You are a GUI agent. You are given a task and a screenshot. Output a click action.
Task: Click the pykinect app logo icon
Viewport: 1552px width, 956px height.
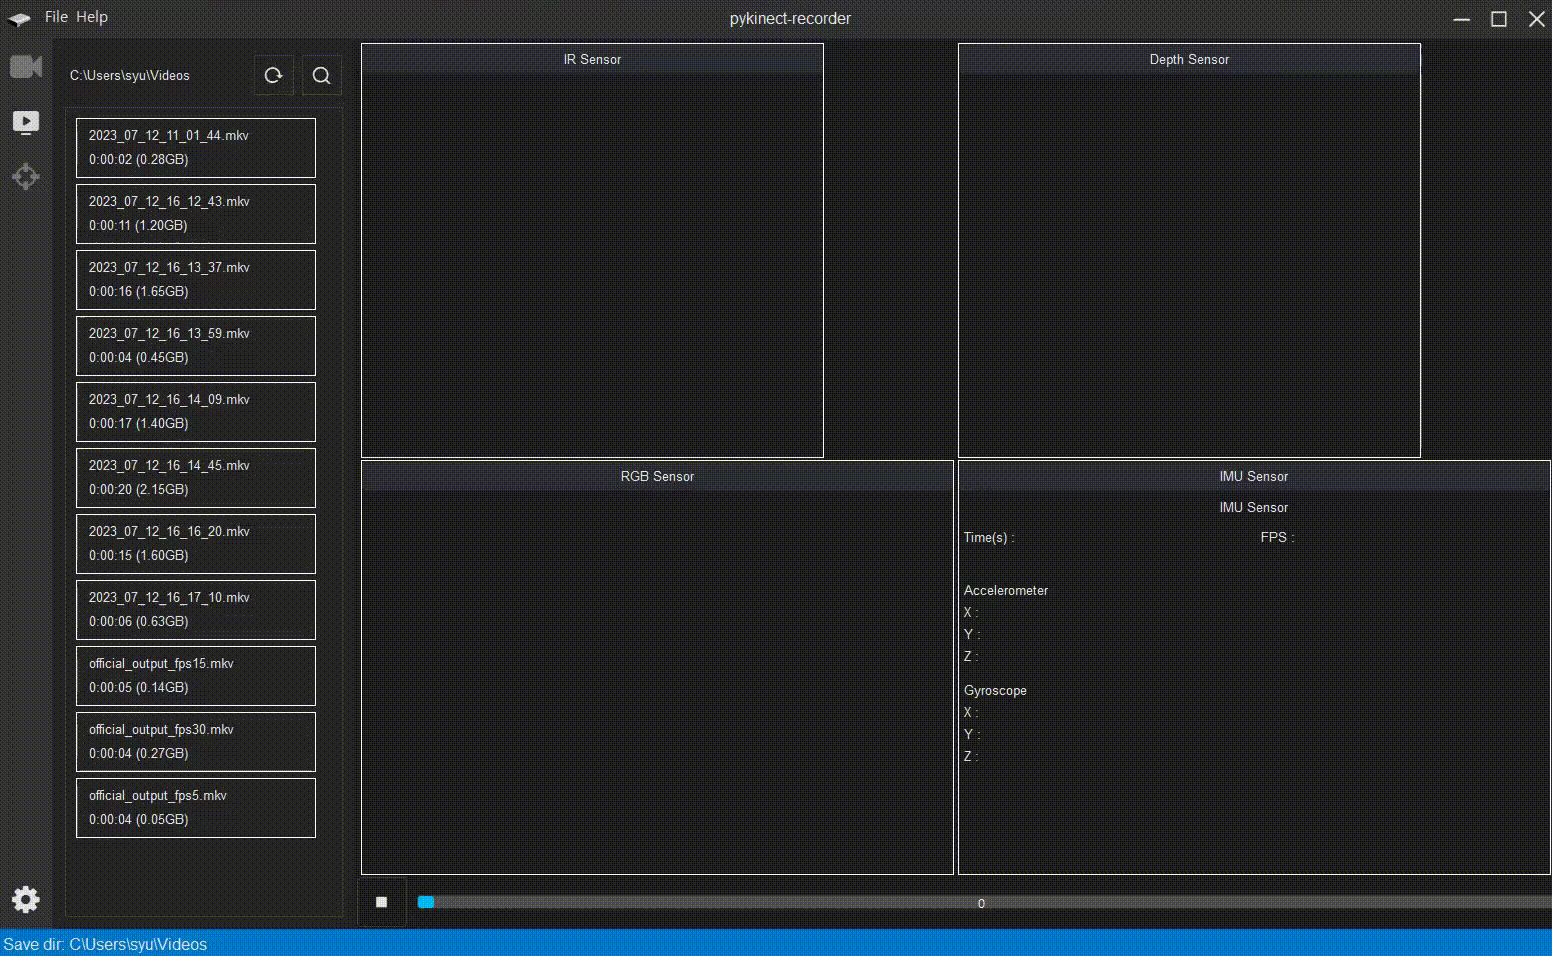pos(19,18)
